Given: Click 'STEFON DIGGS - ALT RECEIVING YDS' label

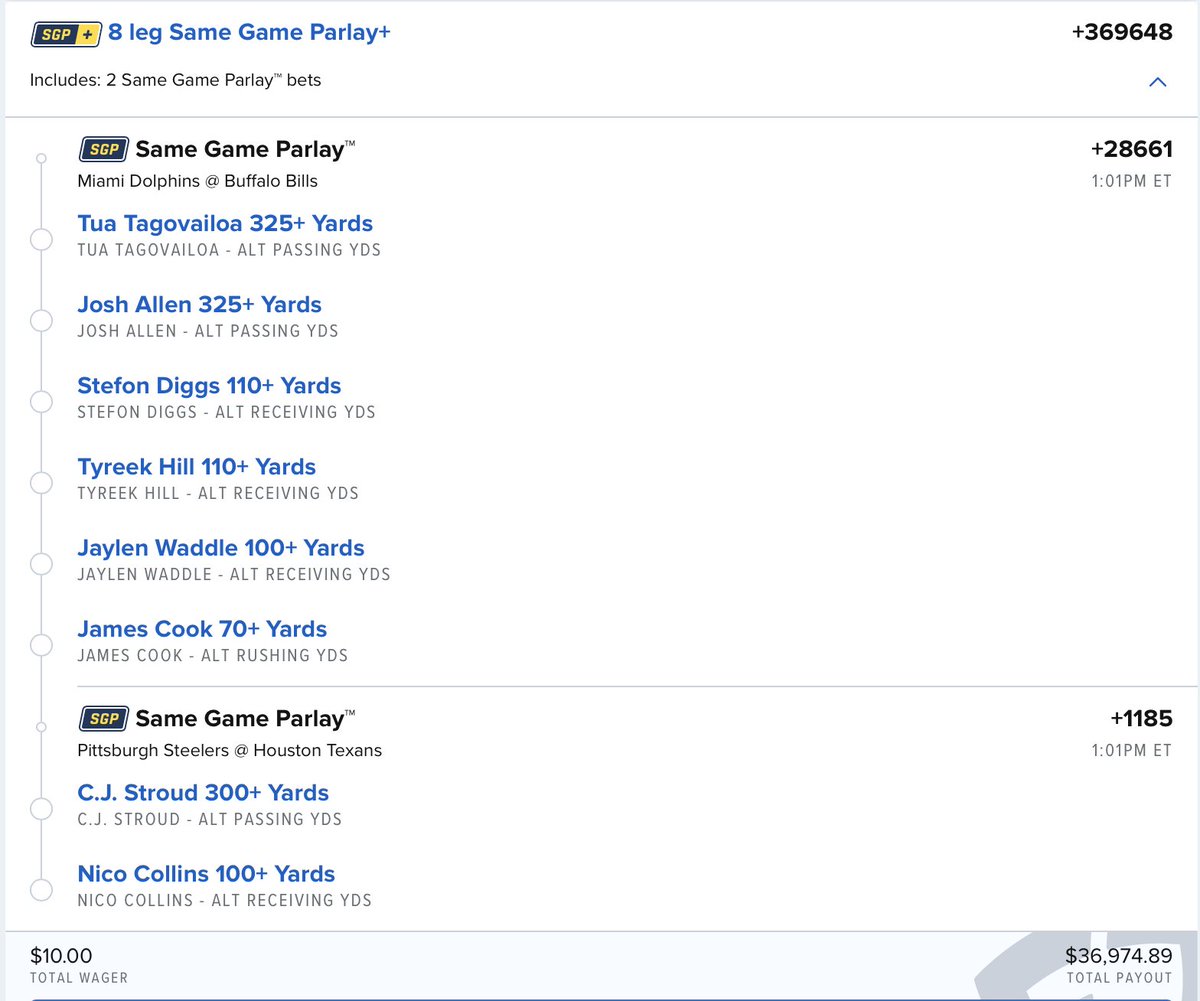Looking at the screenshot, I should [x=226, y=412].
